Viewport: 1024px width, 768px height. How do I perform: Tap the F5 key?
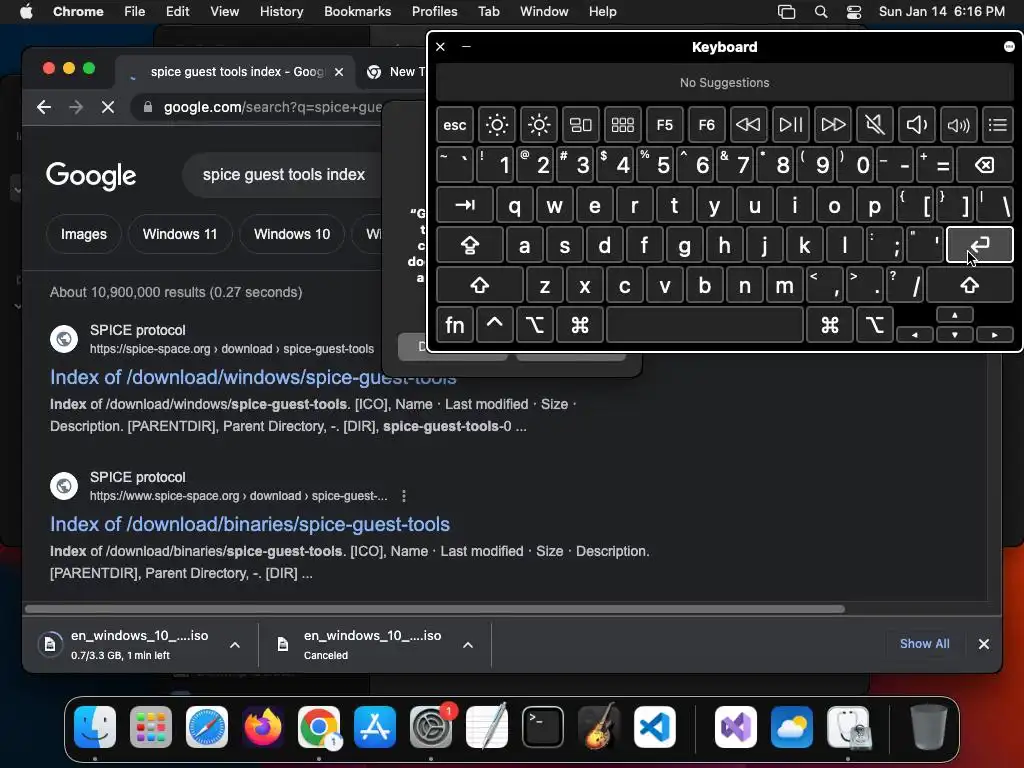pos(664,125)
